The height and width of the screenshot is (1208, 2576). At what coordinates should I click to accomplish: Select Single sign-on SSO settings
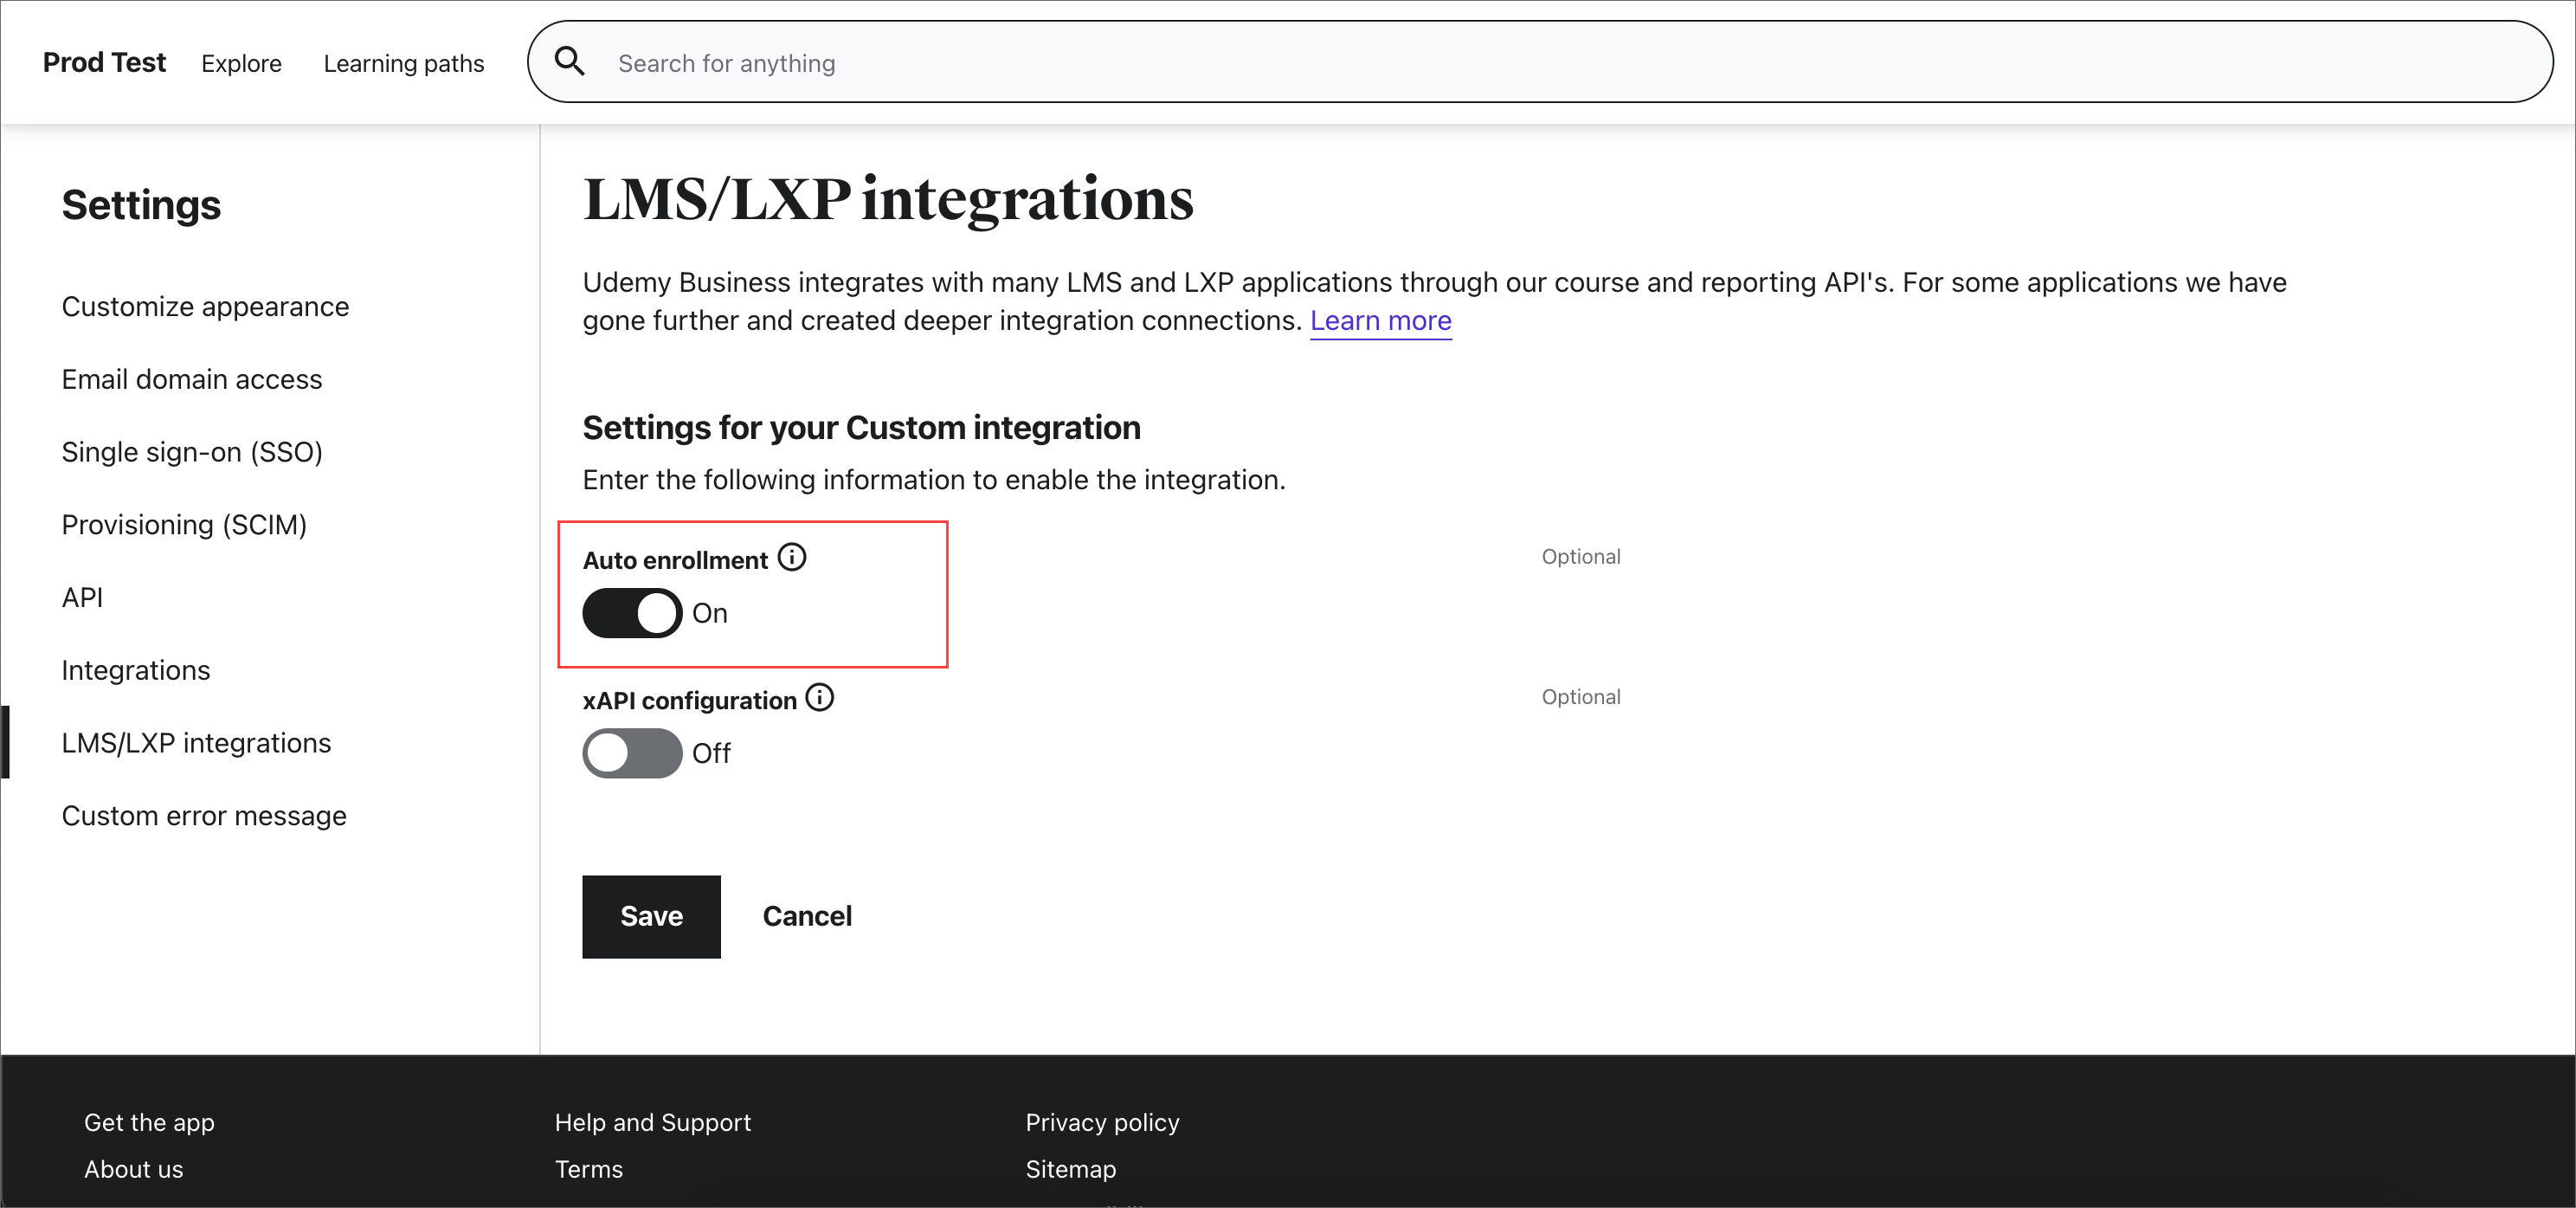[x=192, y=452]
